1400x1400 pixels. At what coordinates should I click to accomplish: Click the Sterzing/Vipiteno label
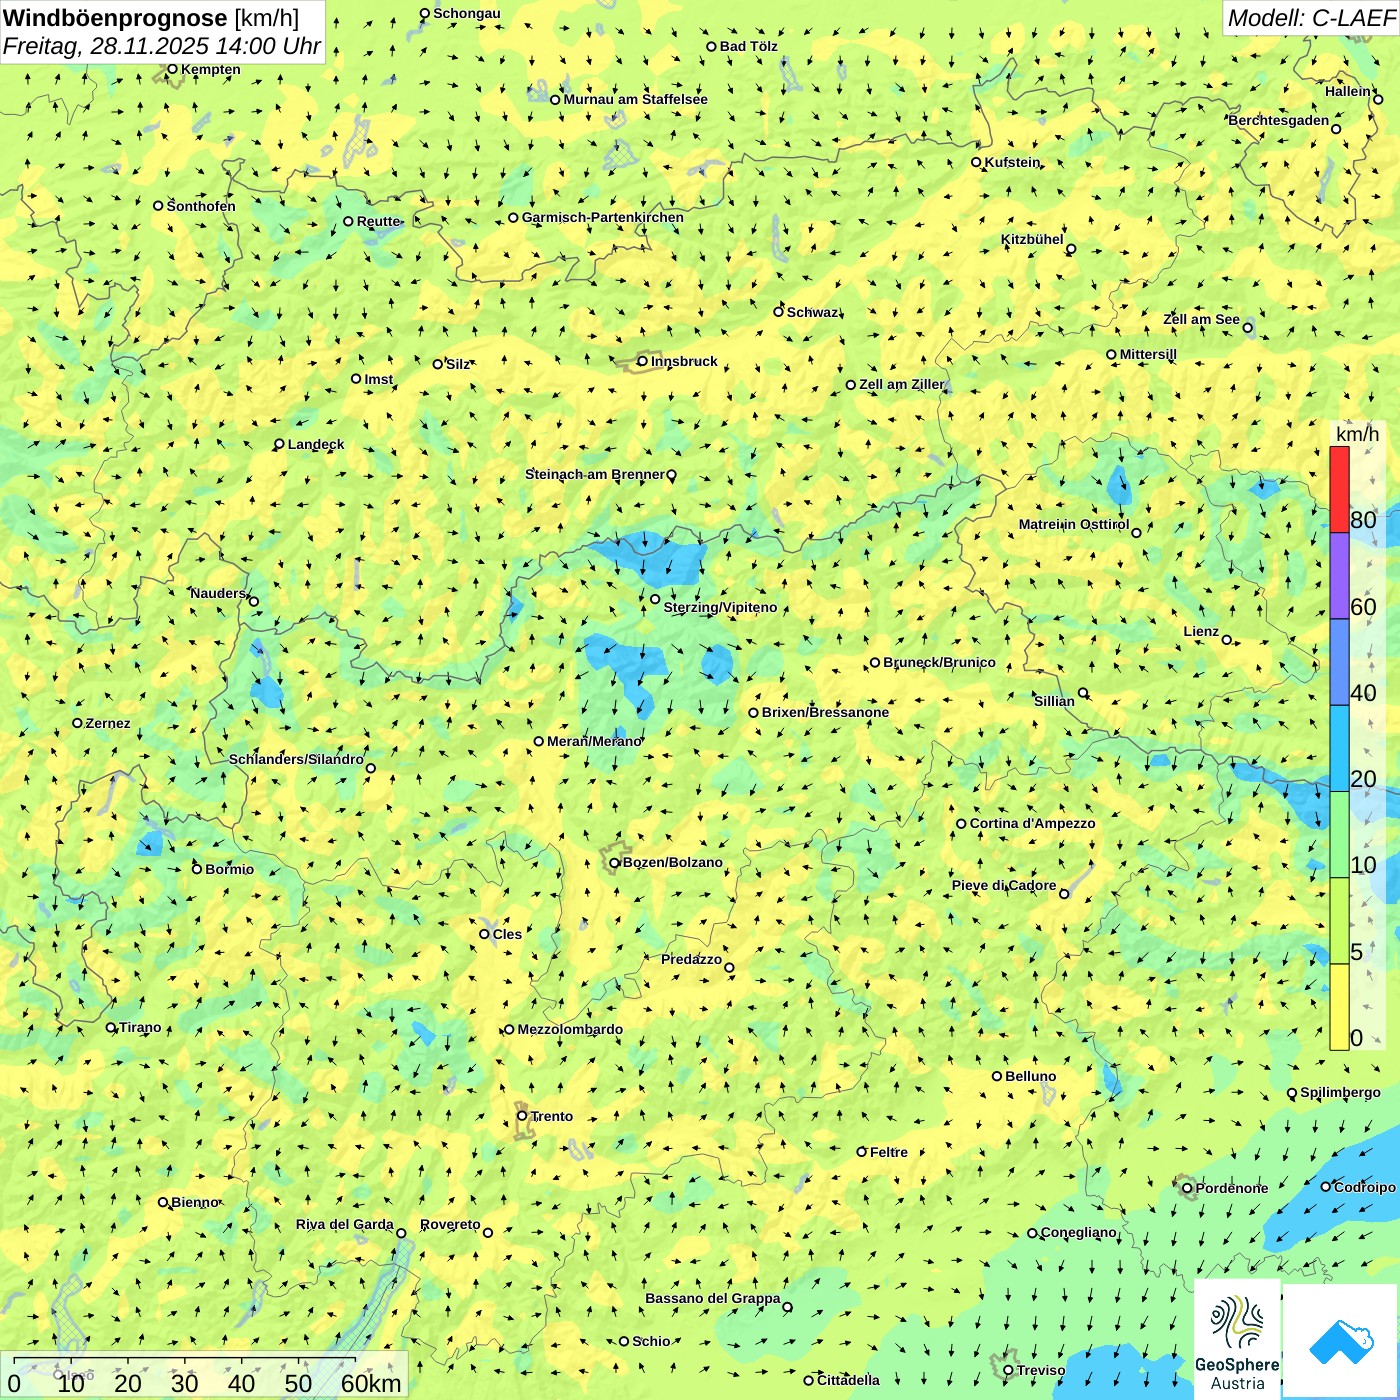tap(720, 607)
